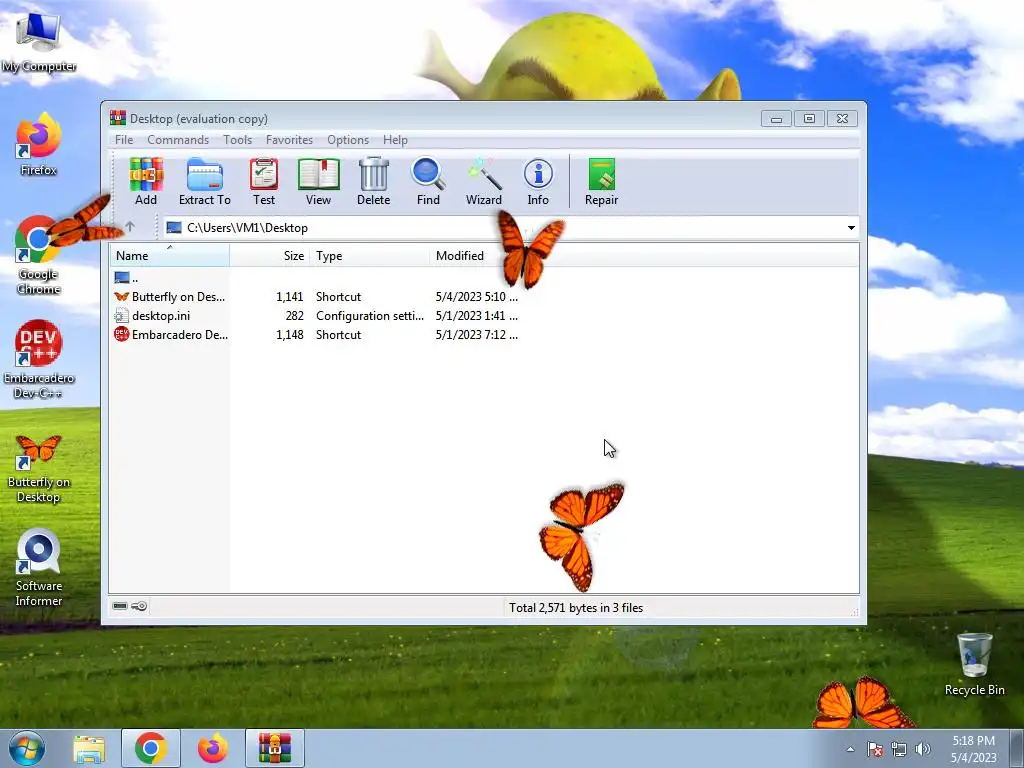Viewport: 1024px width, 768px height.
Task: Open the Commands menu
Action: click(x=178, y=140)
